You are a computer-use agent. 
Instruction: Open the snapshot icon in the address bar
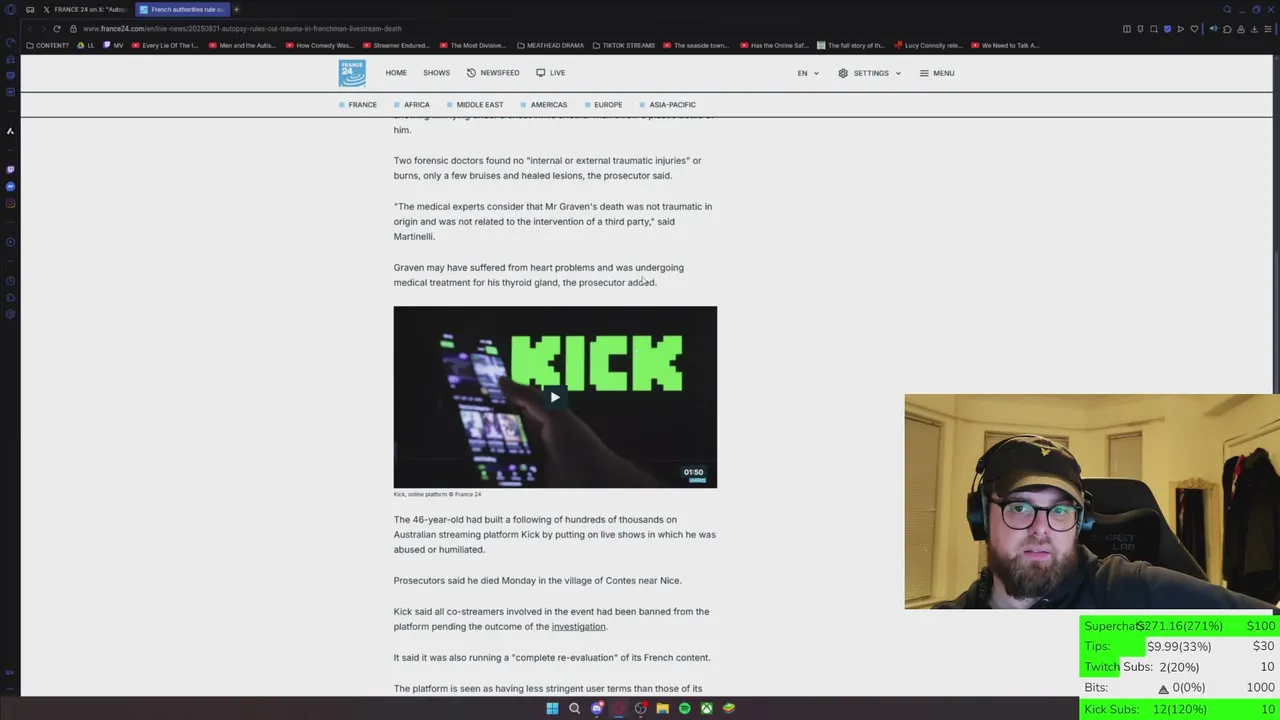click(x=1154, y=29)
